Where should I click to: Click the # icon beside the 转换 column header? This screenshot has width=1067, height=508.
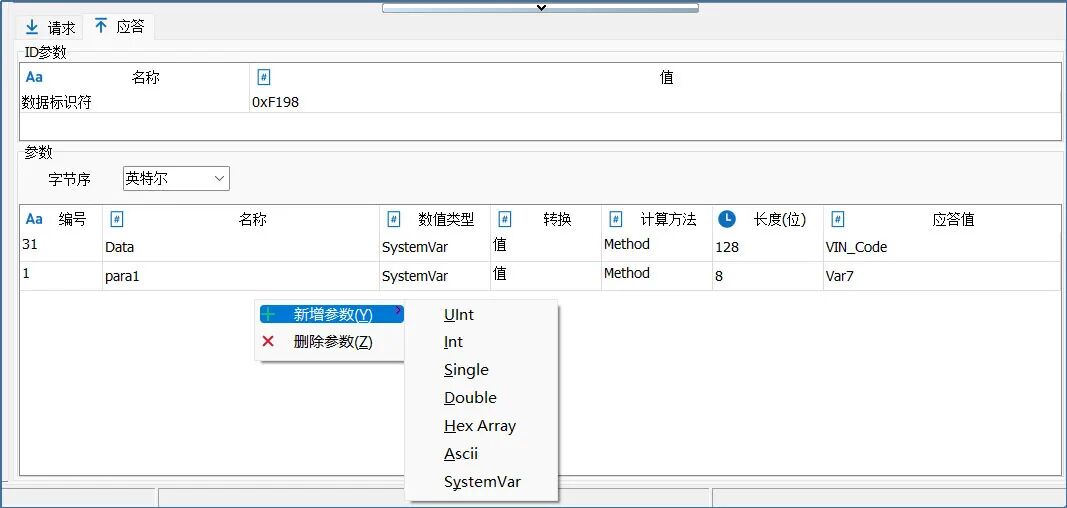tap(504, 219)
